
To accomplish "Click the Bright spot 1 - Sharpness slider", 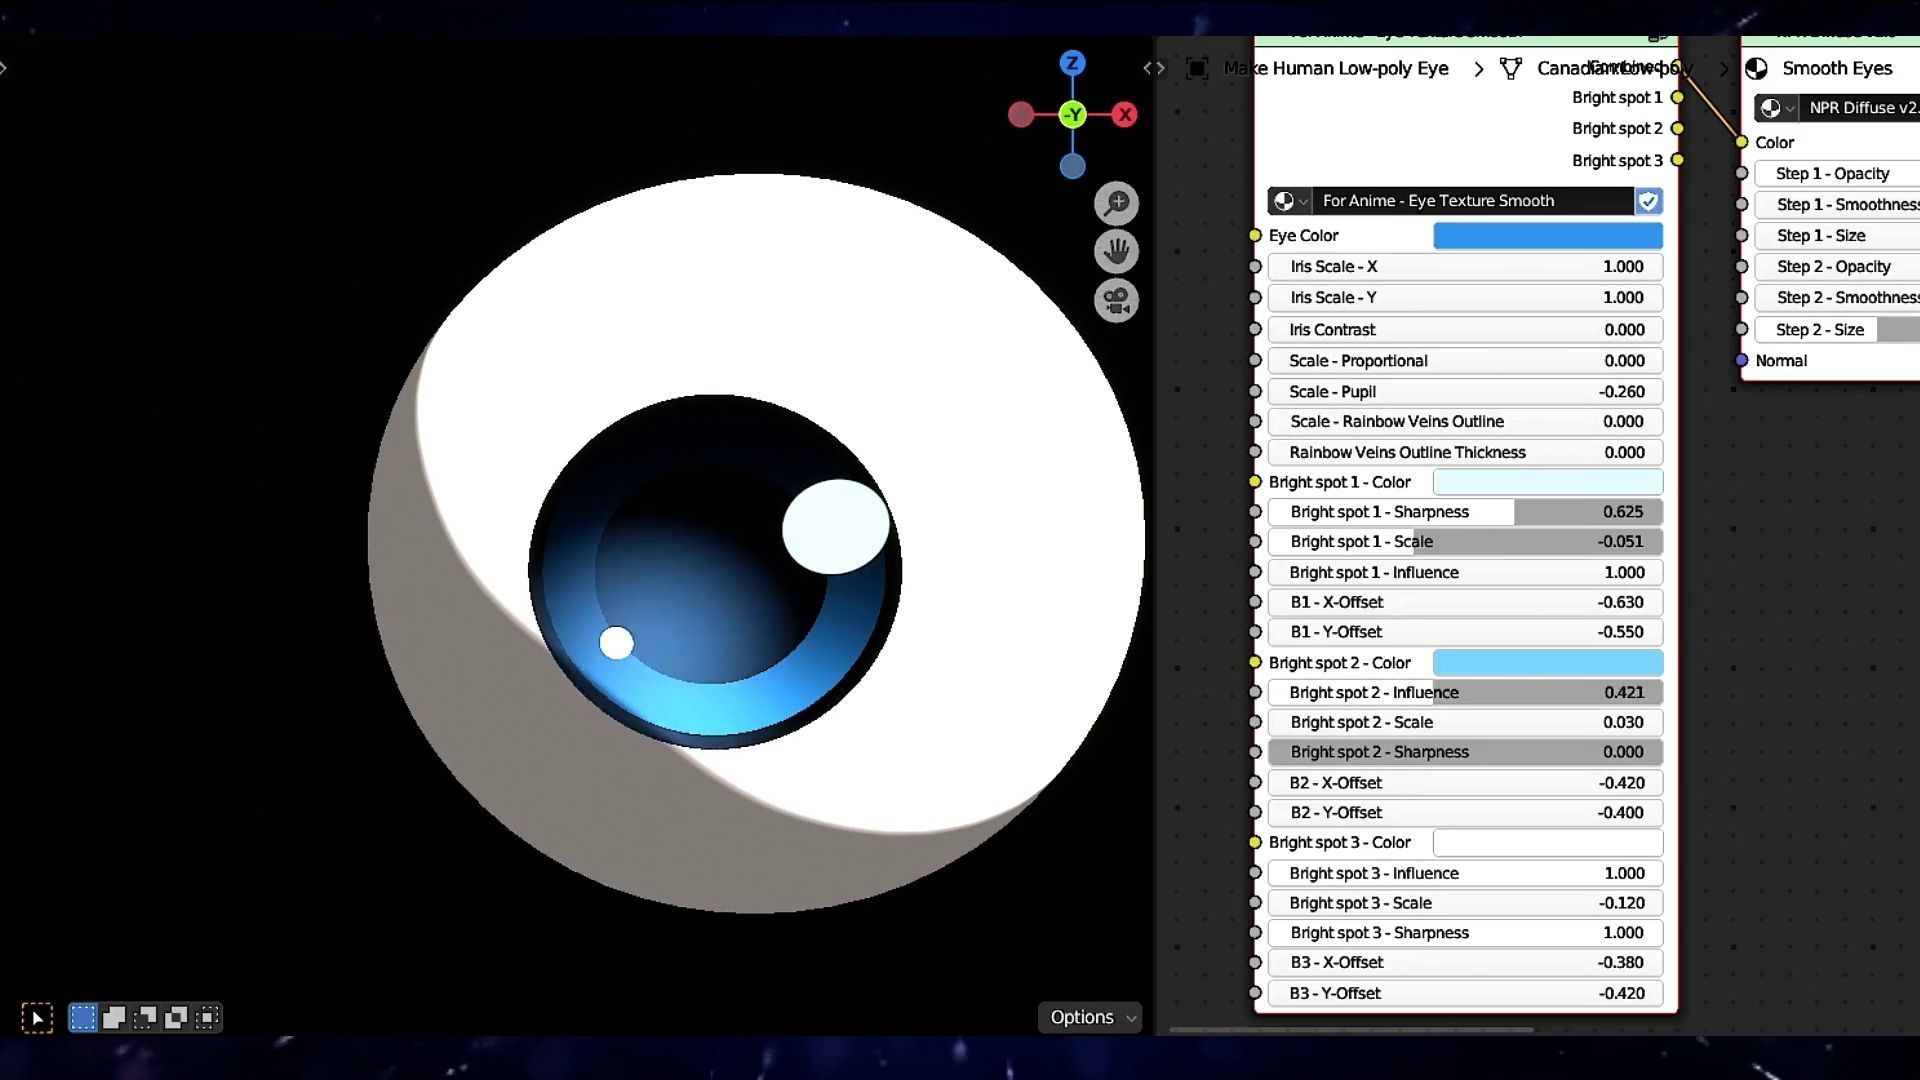I will pyautogui.click(x=1465, y=512).
